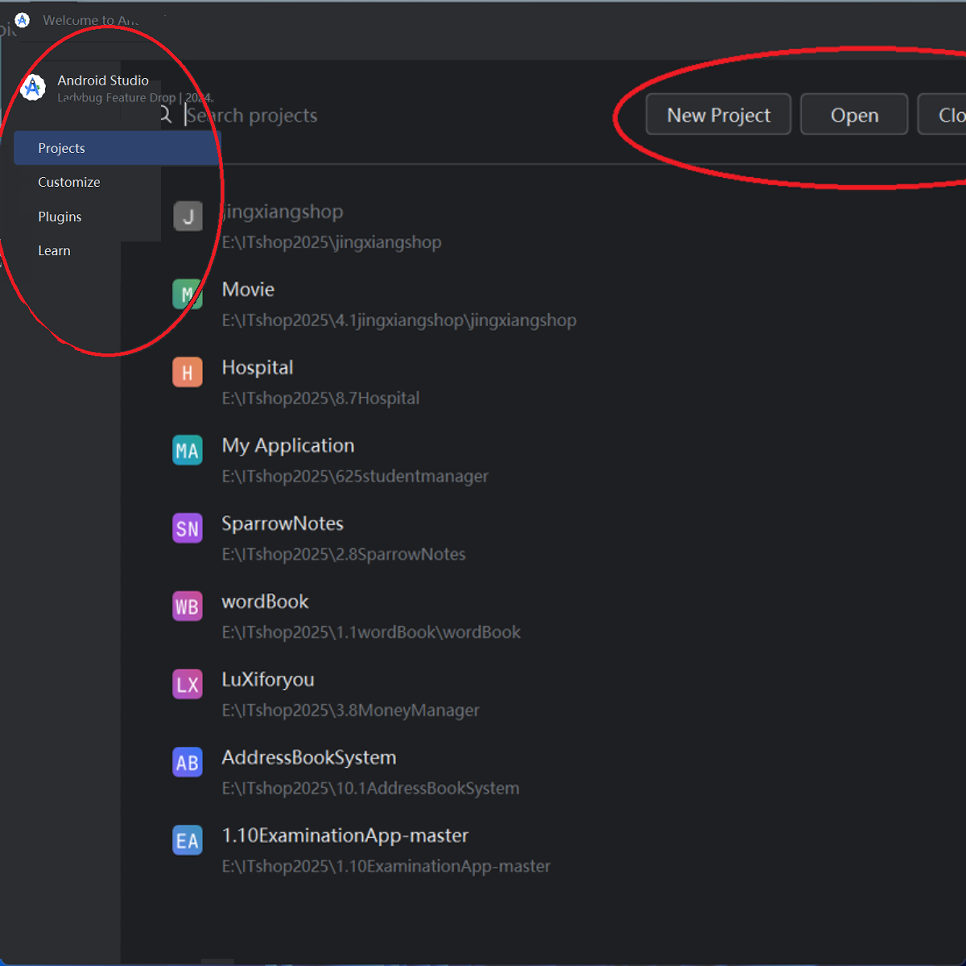Click path E:\ITshop2025\4.1jingxiangshop\jingxiangshop
Viewport: 966px width, 966px height.
coord(399,320)
